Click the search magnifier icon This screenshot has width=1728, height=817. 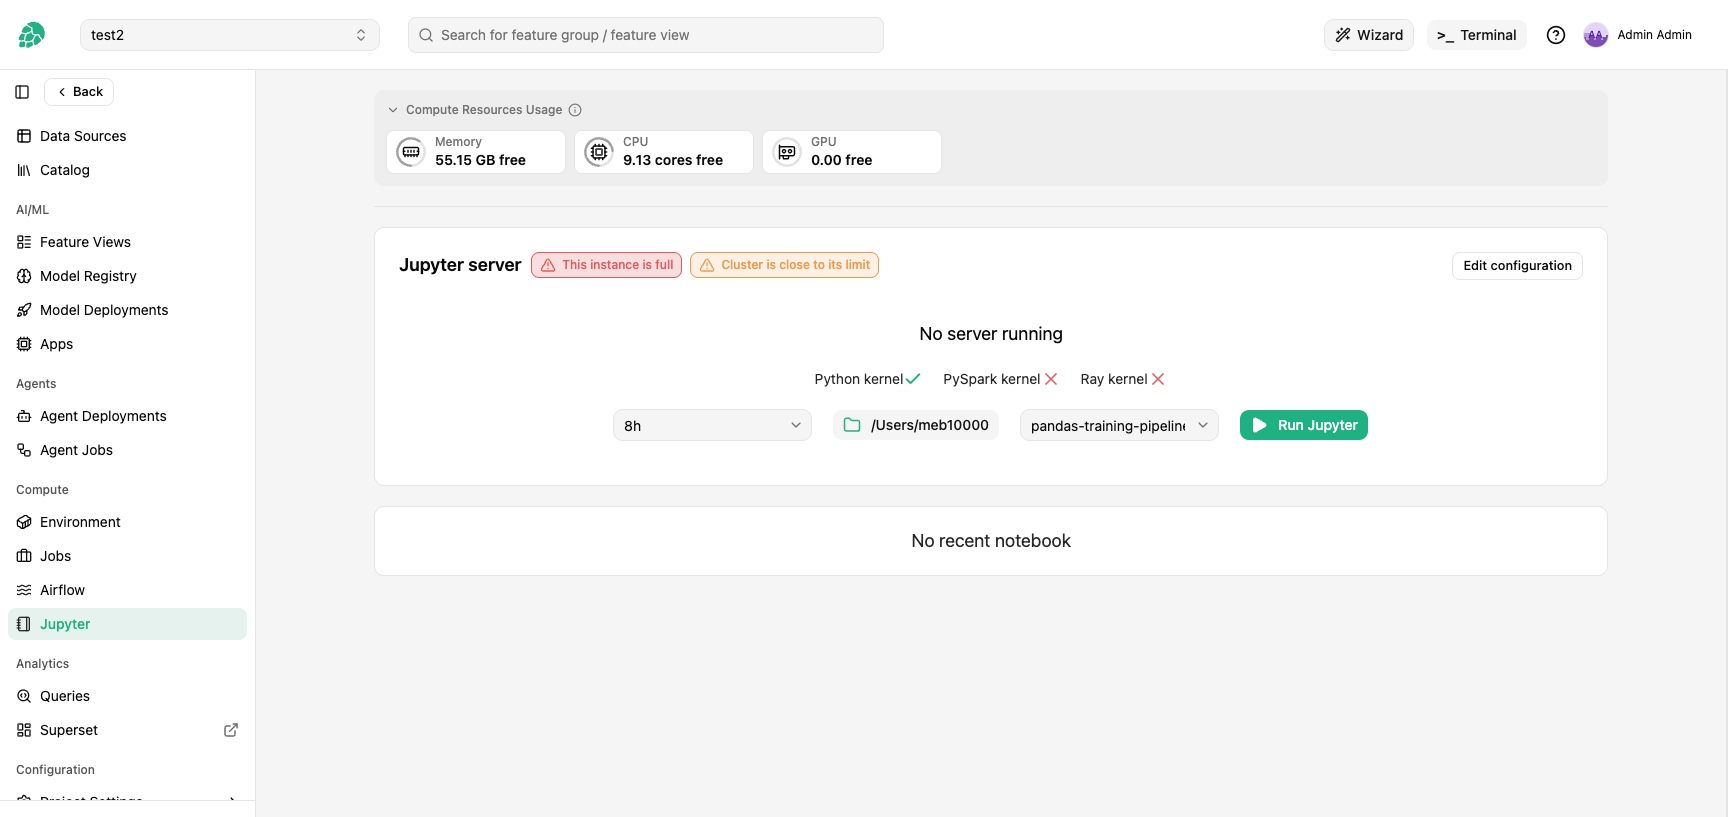[426, 35]
